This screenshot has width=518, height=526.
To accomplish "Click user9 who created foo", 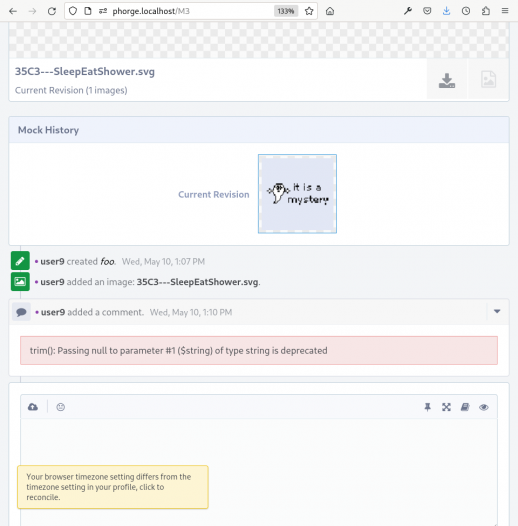I will pos(52,261).
